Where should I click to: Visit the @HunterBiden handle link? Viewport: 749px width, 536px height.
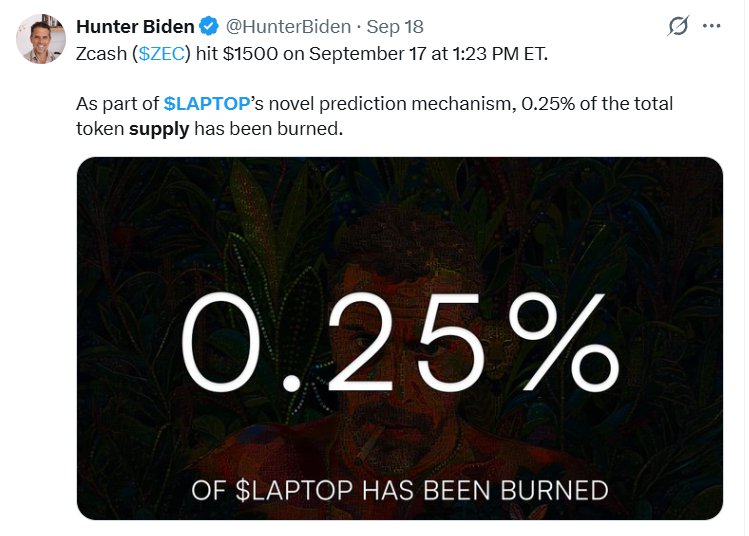click(288, 27)
